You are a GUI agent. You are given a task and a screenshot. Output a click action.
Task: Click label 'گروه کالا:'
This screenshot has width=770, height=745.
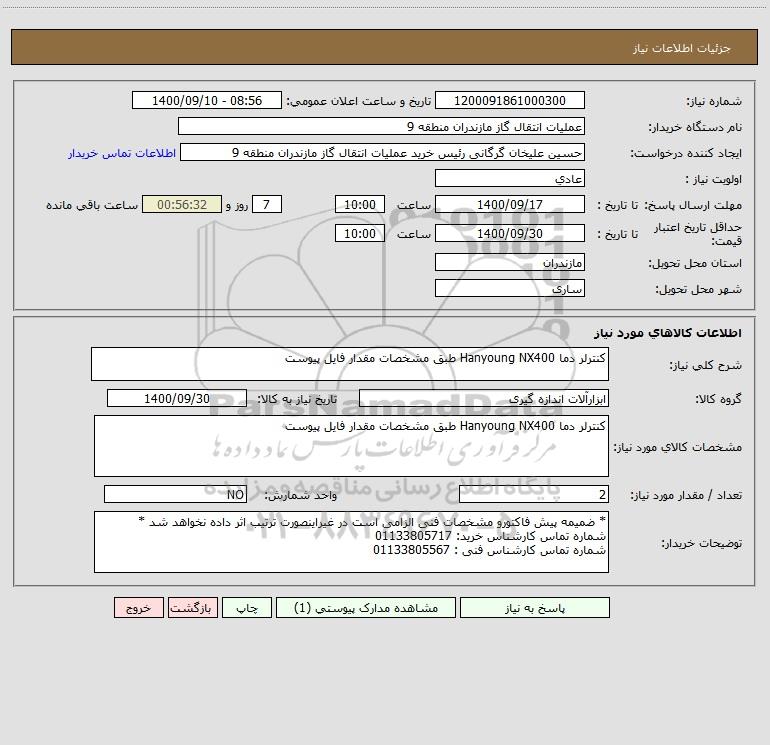click(718, 399)
